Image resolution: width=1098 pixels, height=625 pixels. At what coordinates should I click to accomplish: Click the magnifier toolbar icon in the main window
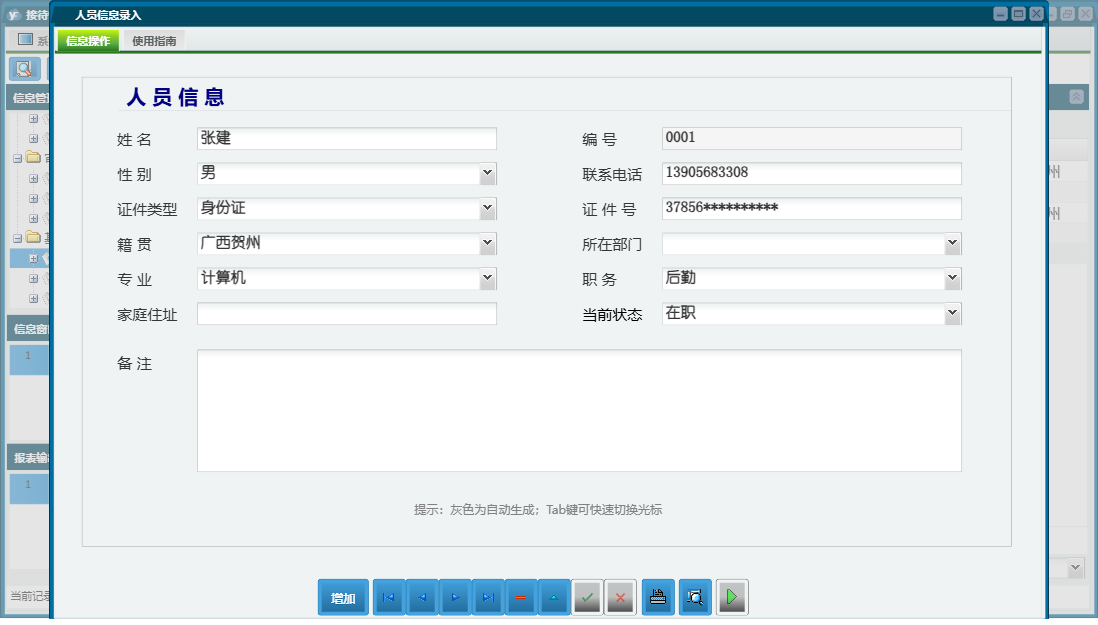pos(24,69)
